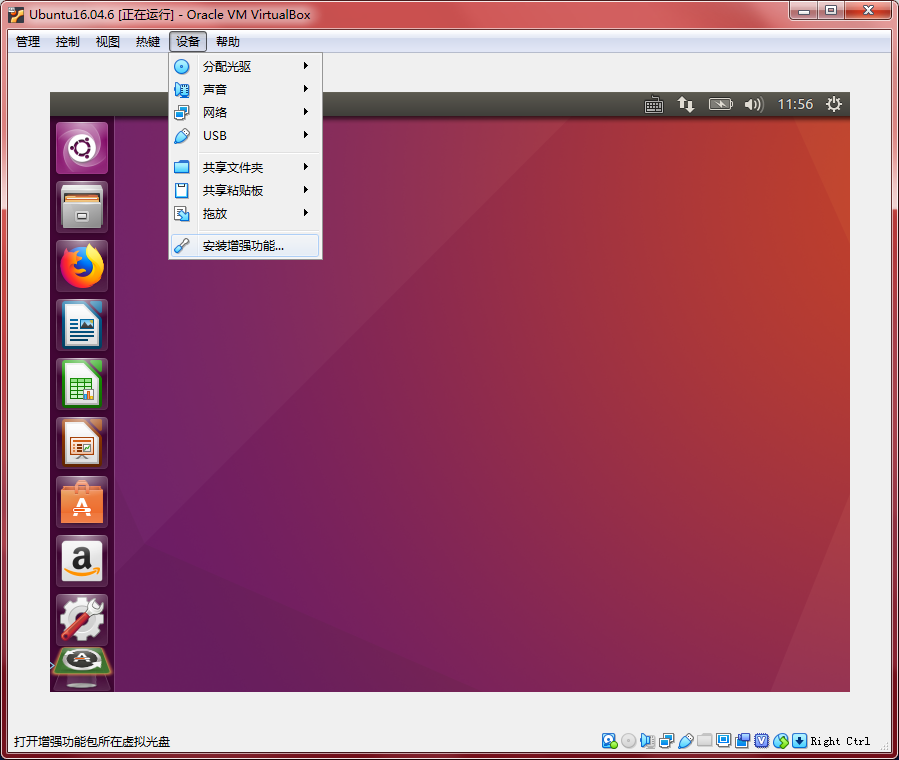Click the optical disc icon beside 分配光驱
This screenshot has height=760, width=899.
click(x=182, y=66)
